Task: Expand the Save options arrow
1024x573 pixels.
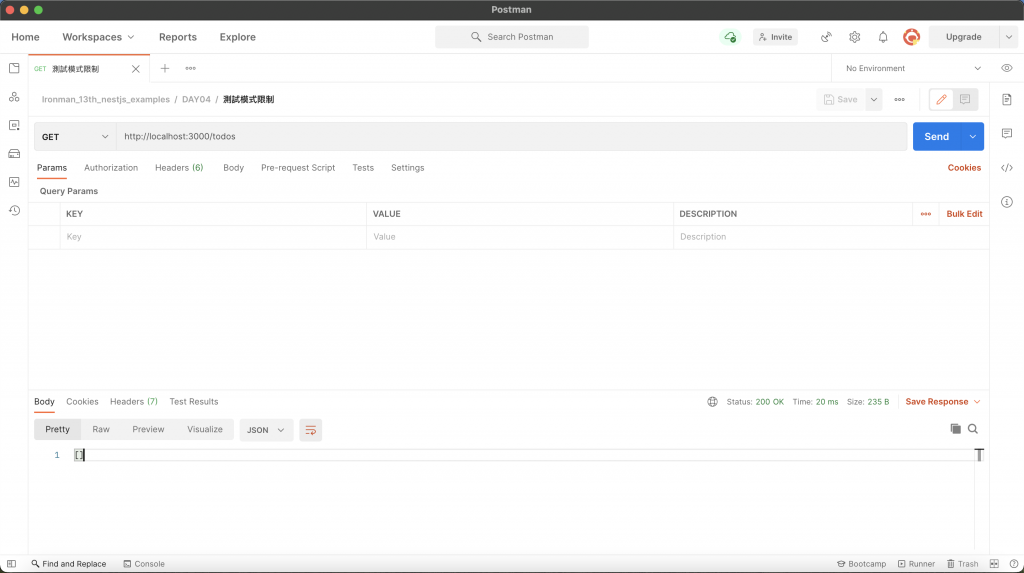Action: (x=873, y=99)
